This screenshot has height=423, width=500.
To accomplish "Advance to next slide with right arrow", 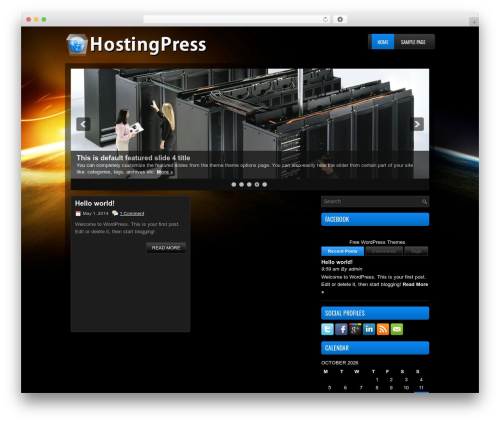I will (x=417, y=124).
